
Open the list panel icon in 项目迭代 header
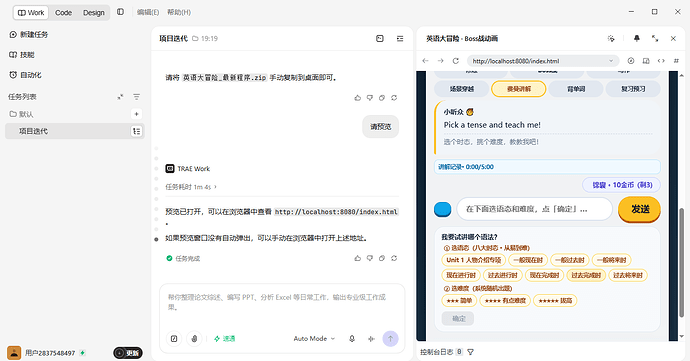click(x=400, y=39)
